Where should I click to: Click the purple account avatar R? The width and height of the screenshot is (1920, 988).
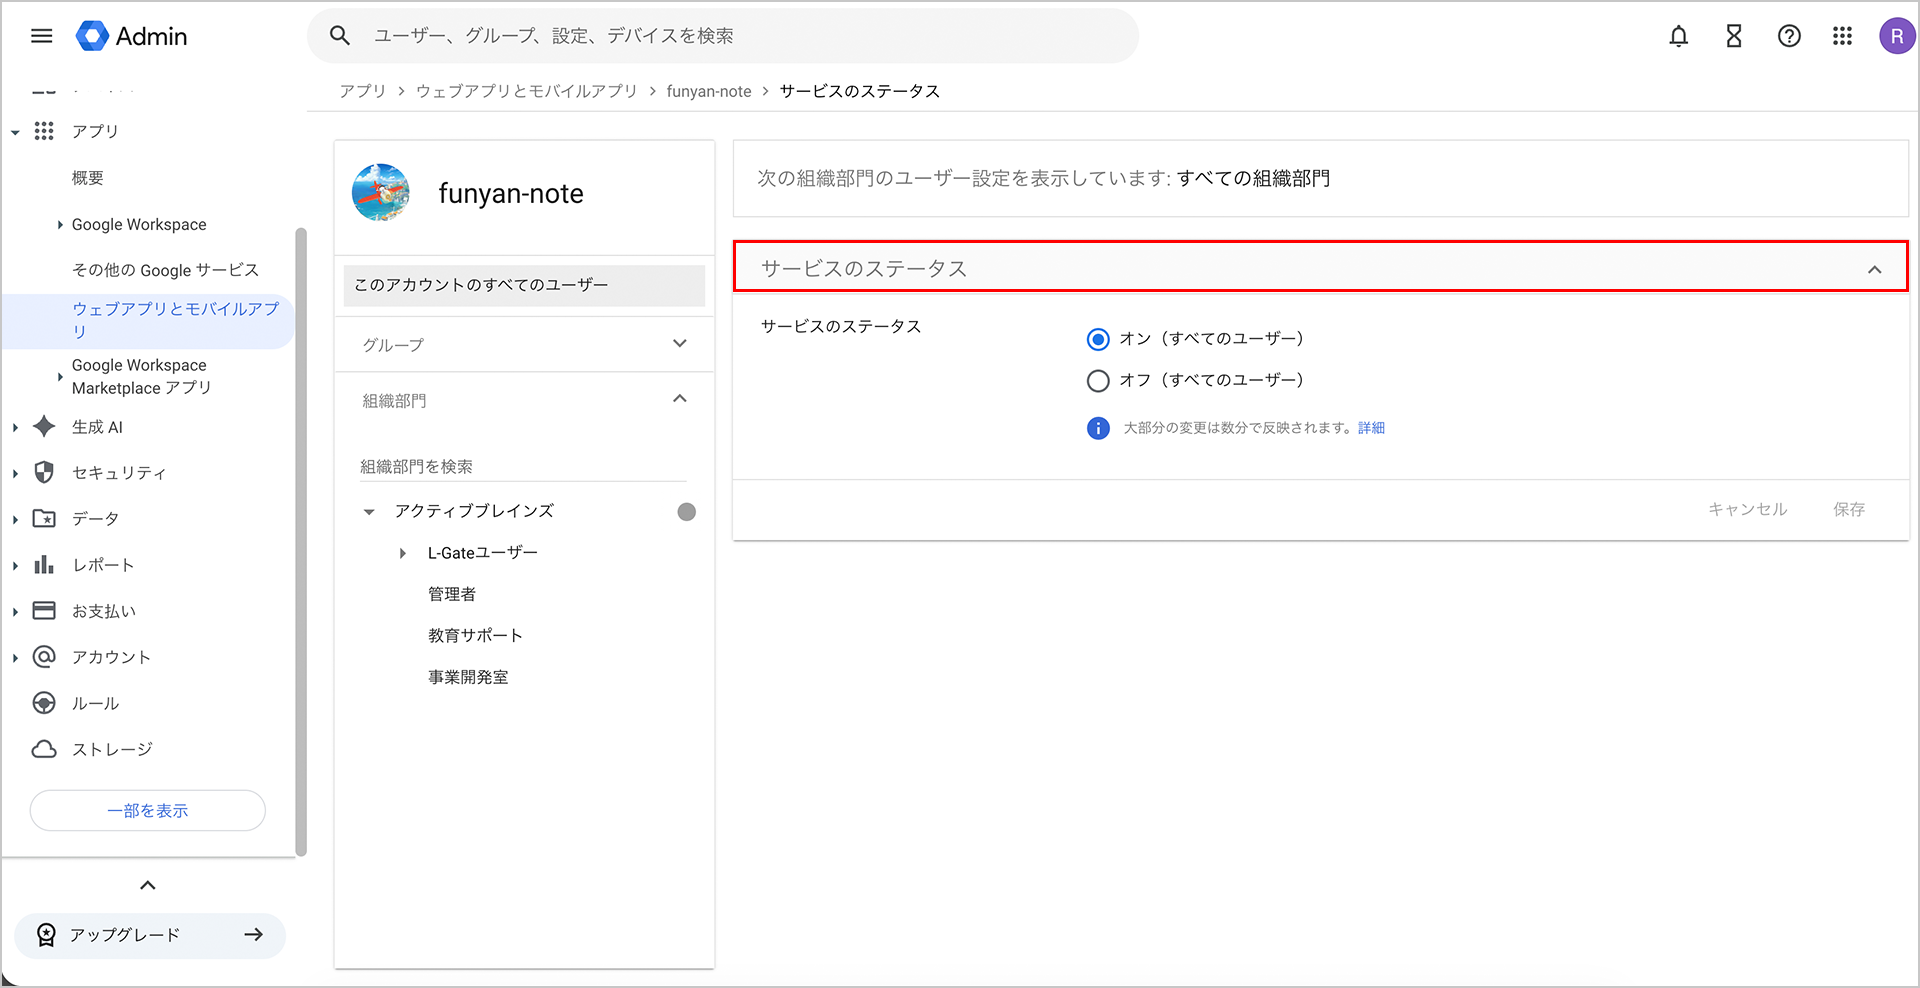[x=1896, y=36]
